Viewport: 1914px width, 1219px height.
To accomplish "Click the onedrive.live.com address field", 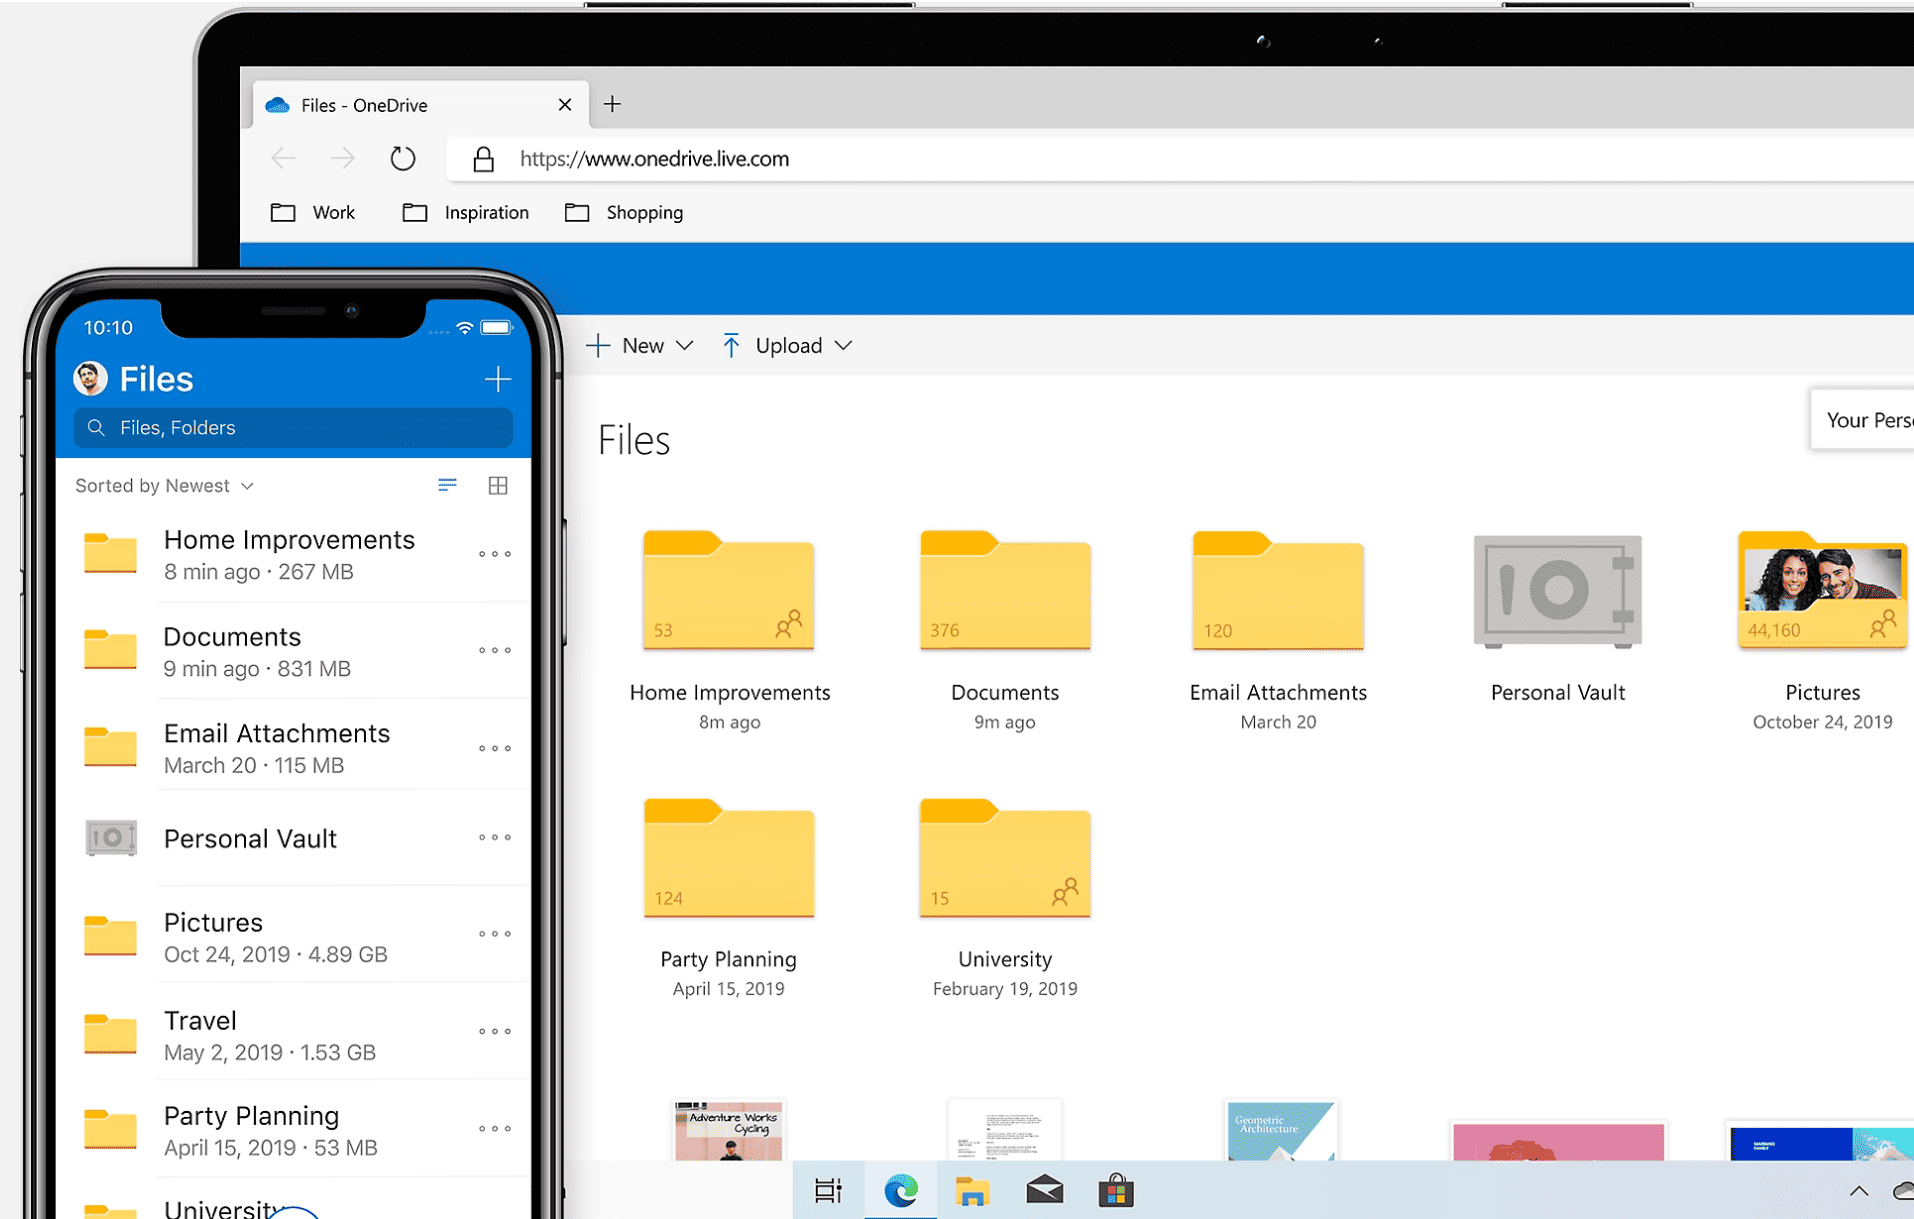I will 1180,158.
